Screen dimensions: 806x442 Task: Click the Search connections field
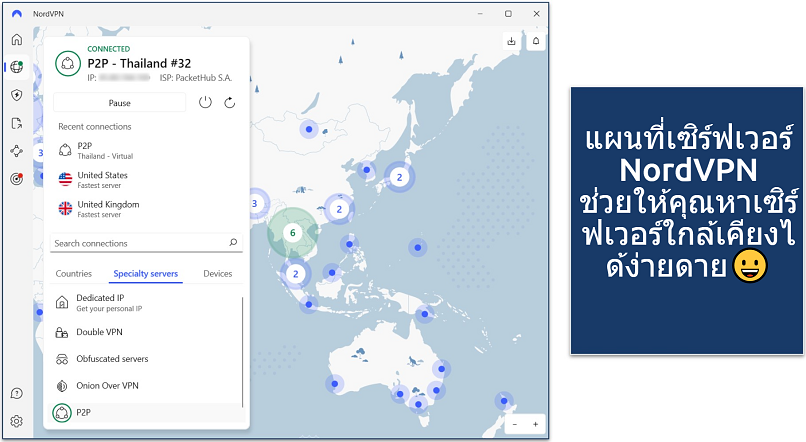pos(146,243)
